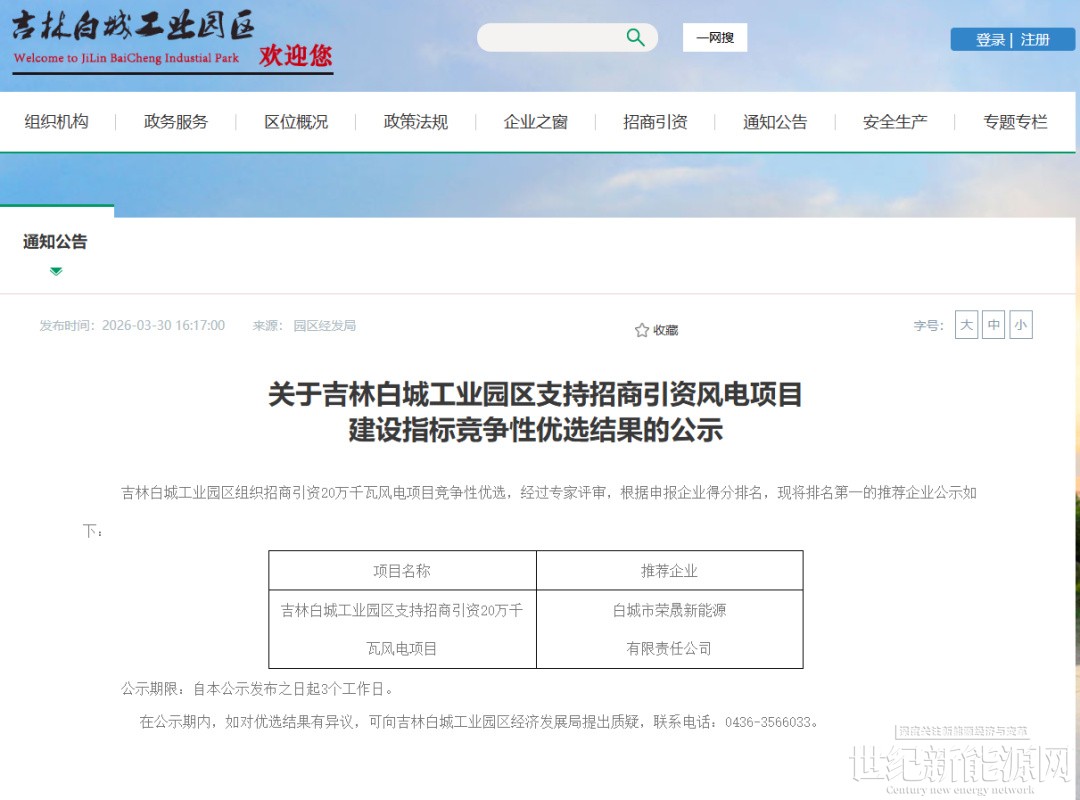Open the 专题专栏 menu
The height and width of the screenshot is (800, 1080).
click(x=1015, y=122)
